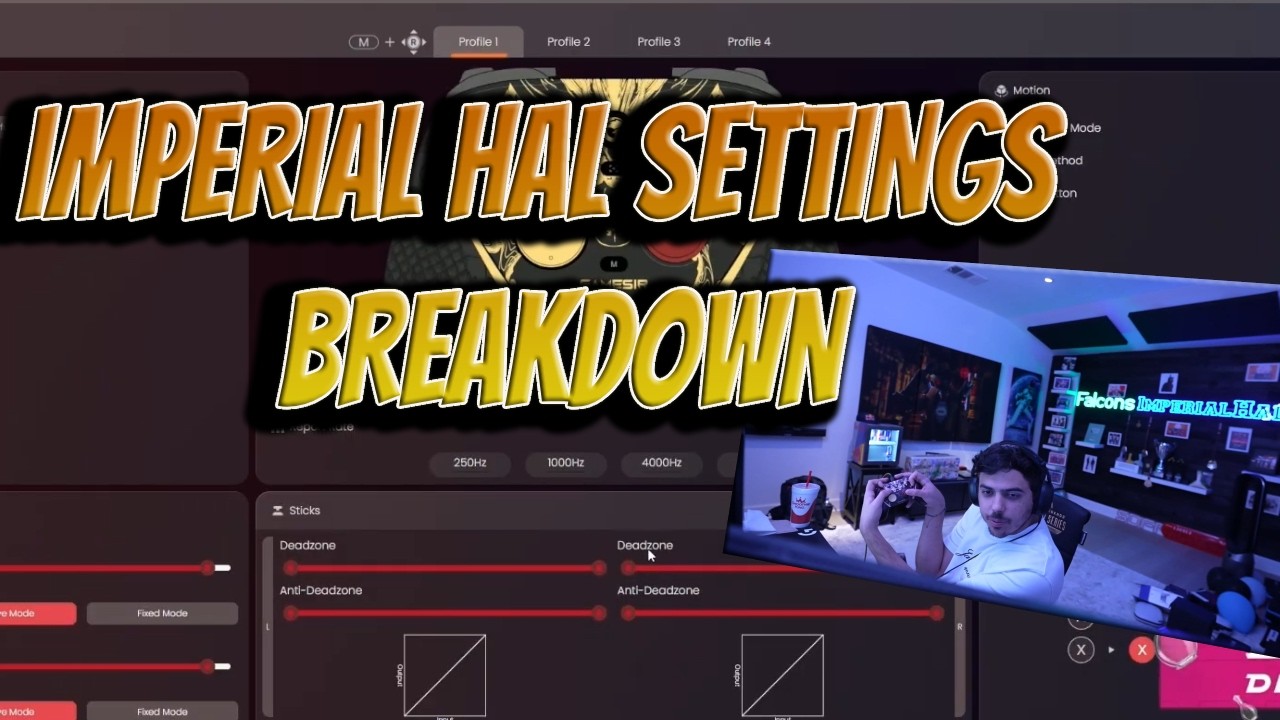Click the Sticks panel icon
The image size is (1280, 720).
click(278, 510)
